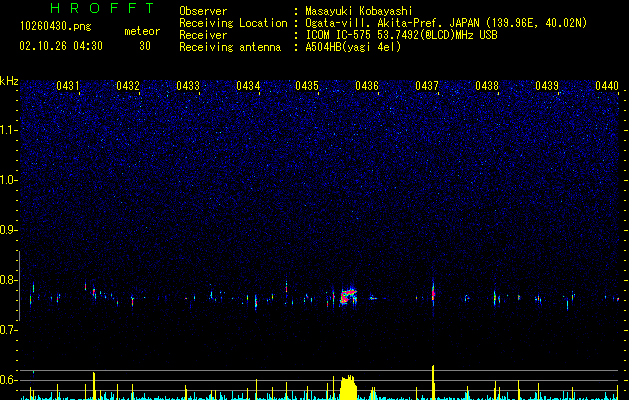Click the 0439 time marker
Screen dimensions: 629x400
point(547,86)
